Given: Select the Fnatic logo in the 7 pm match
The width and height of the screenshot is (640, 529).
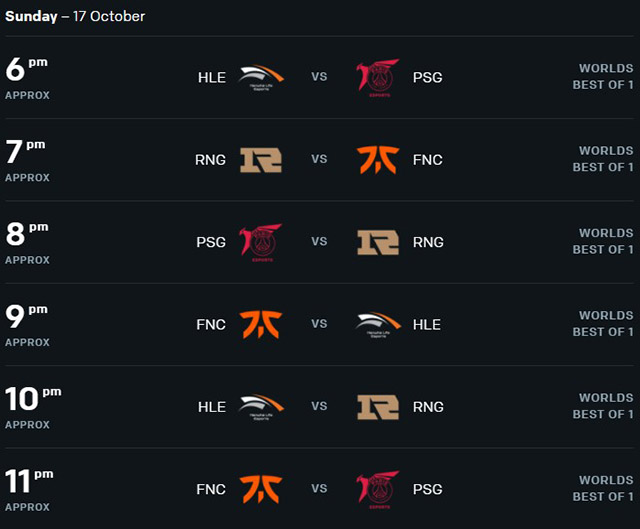Looking at the screenshot, I should (378, 160).
